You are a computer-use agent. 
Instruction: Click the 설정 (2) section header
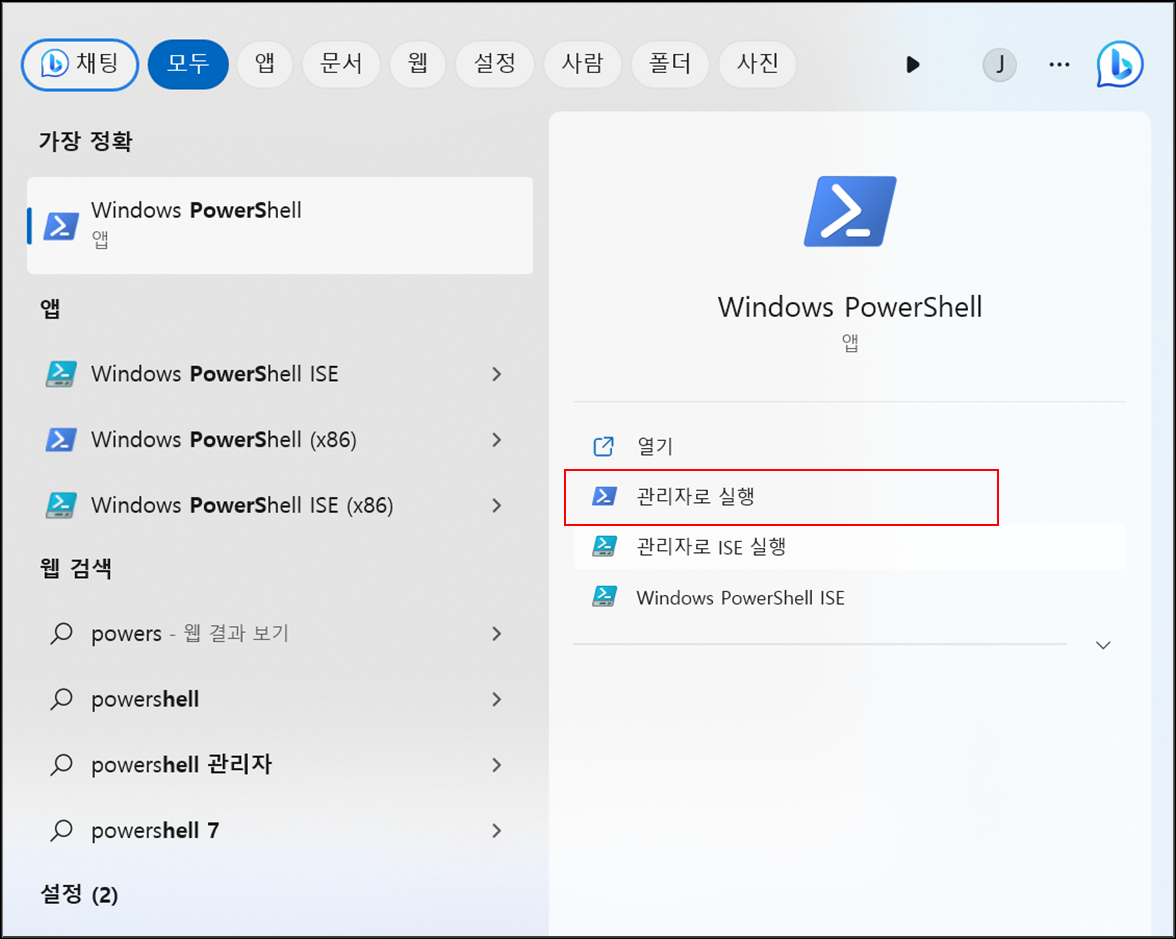pyautogui.click(x=79, y=894)
